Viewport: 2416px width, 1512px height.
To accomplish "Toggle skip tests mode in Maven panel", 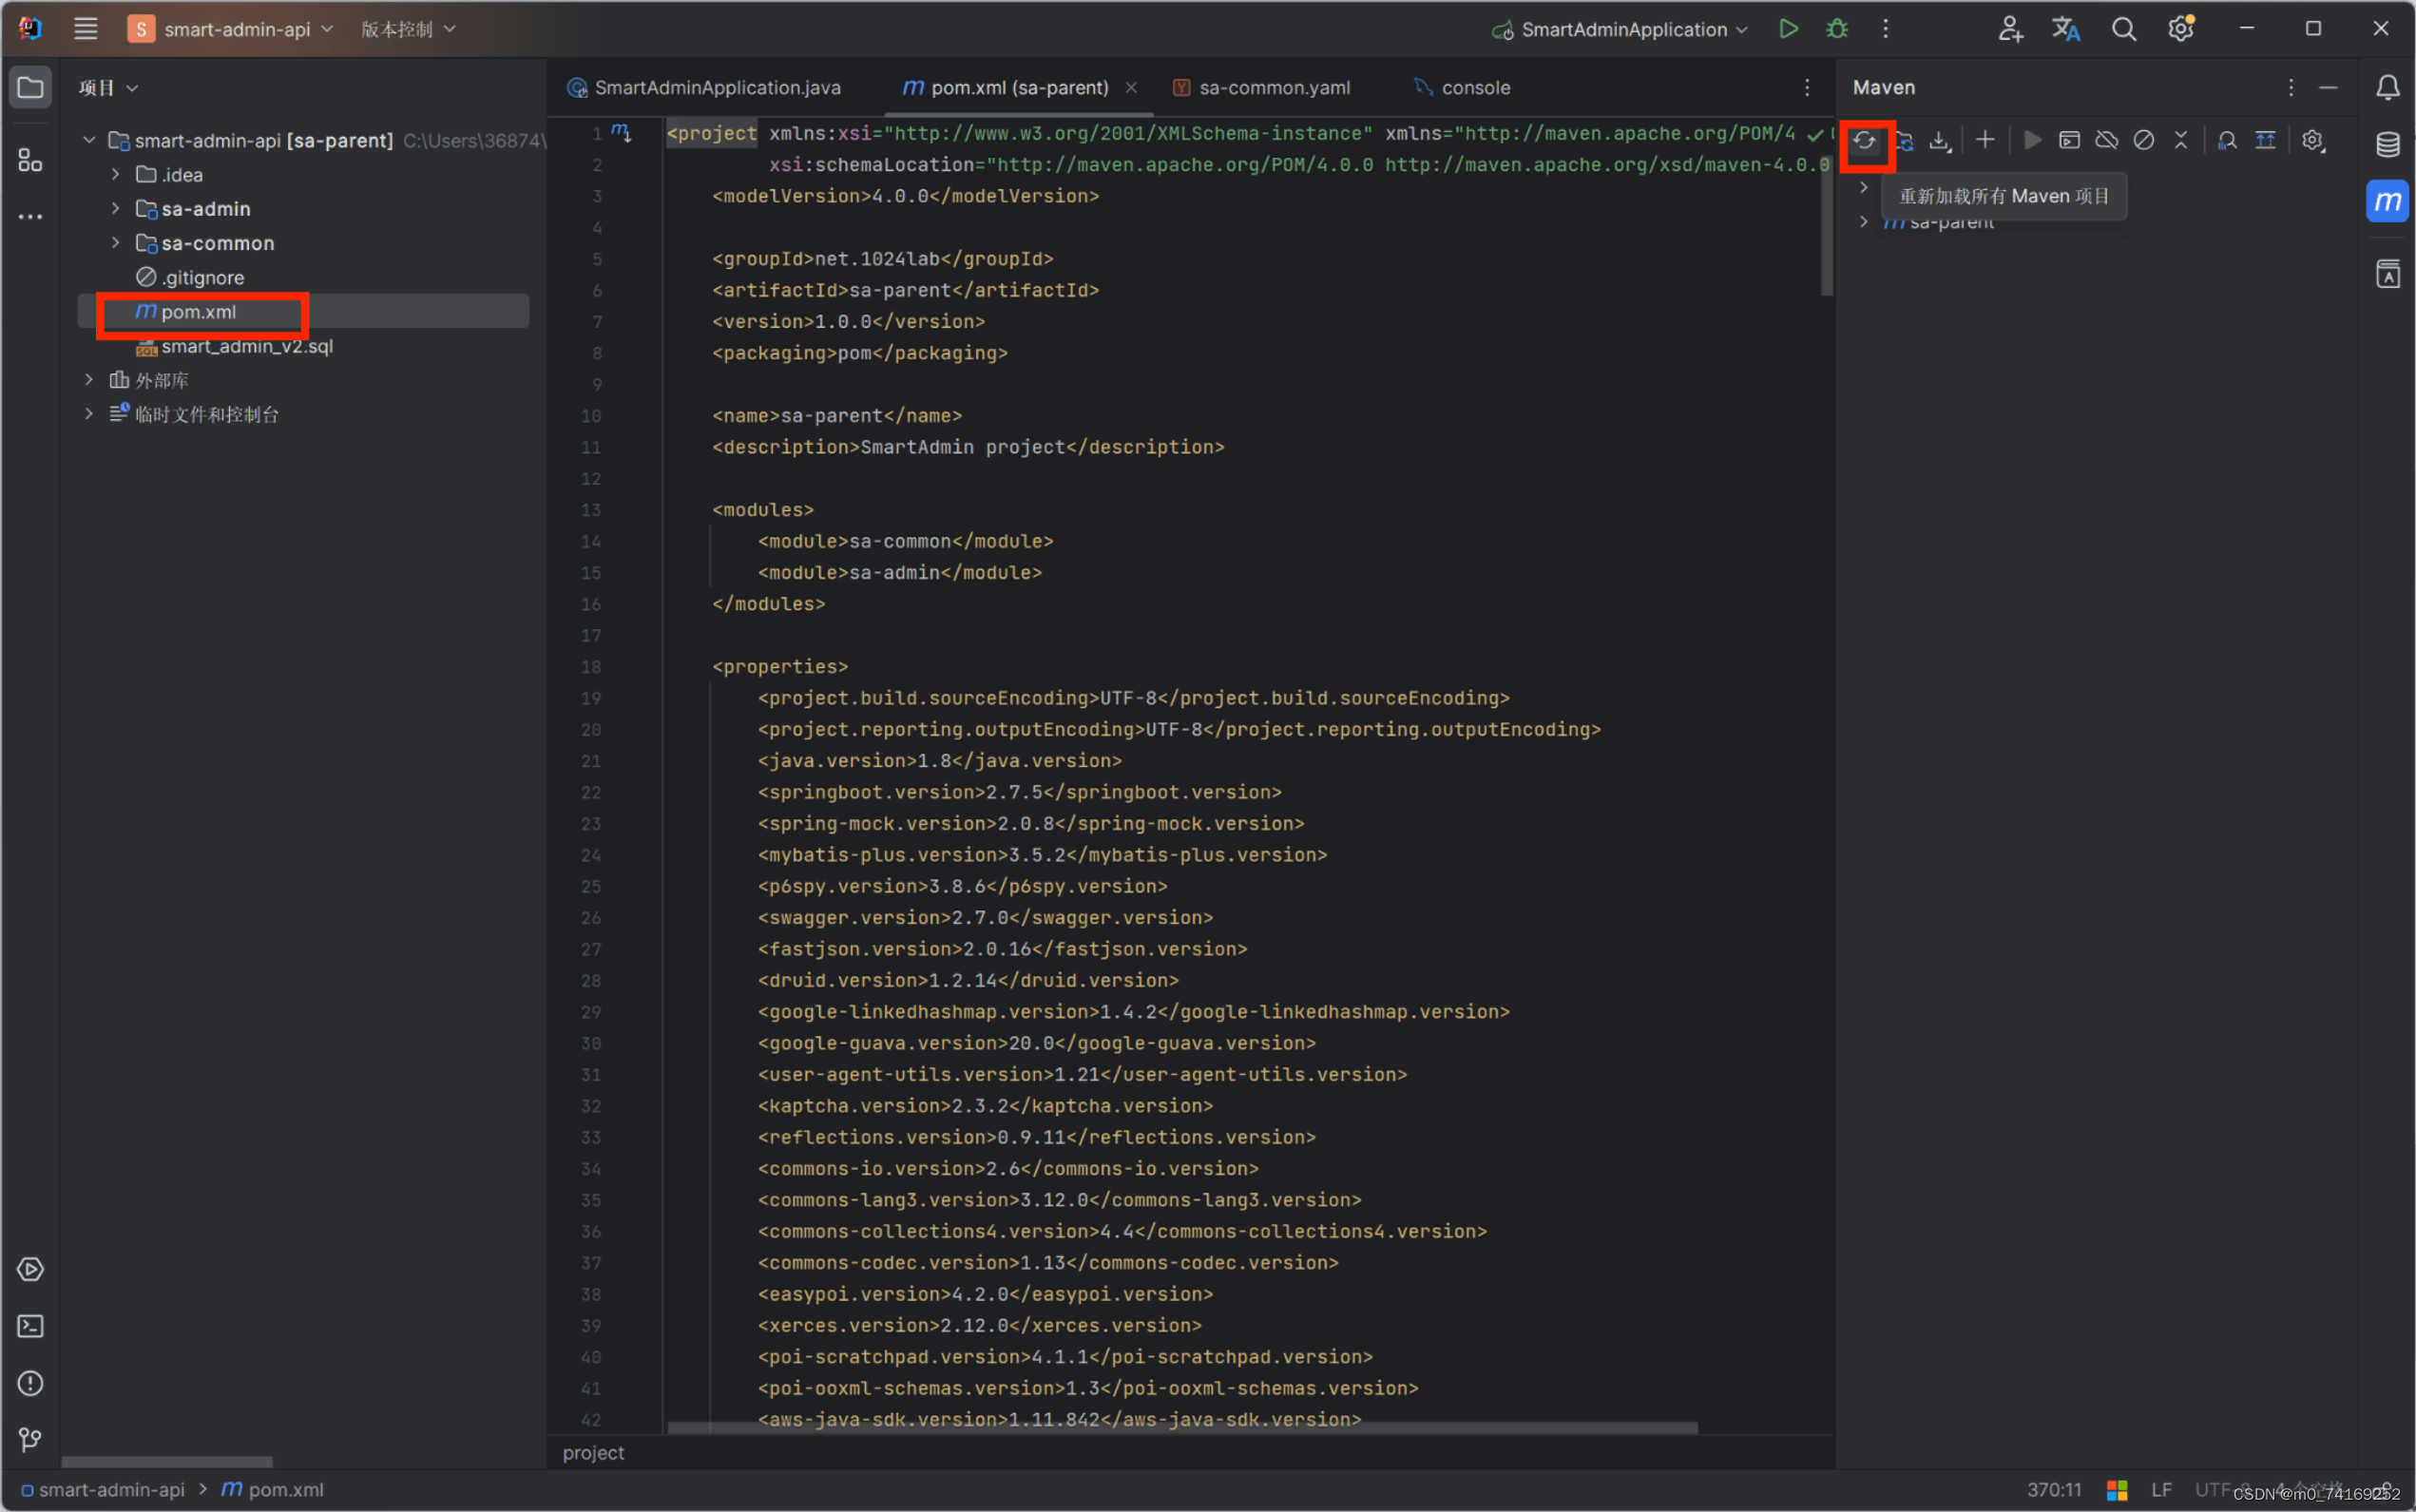I will click(2144, 140).
